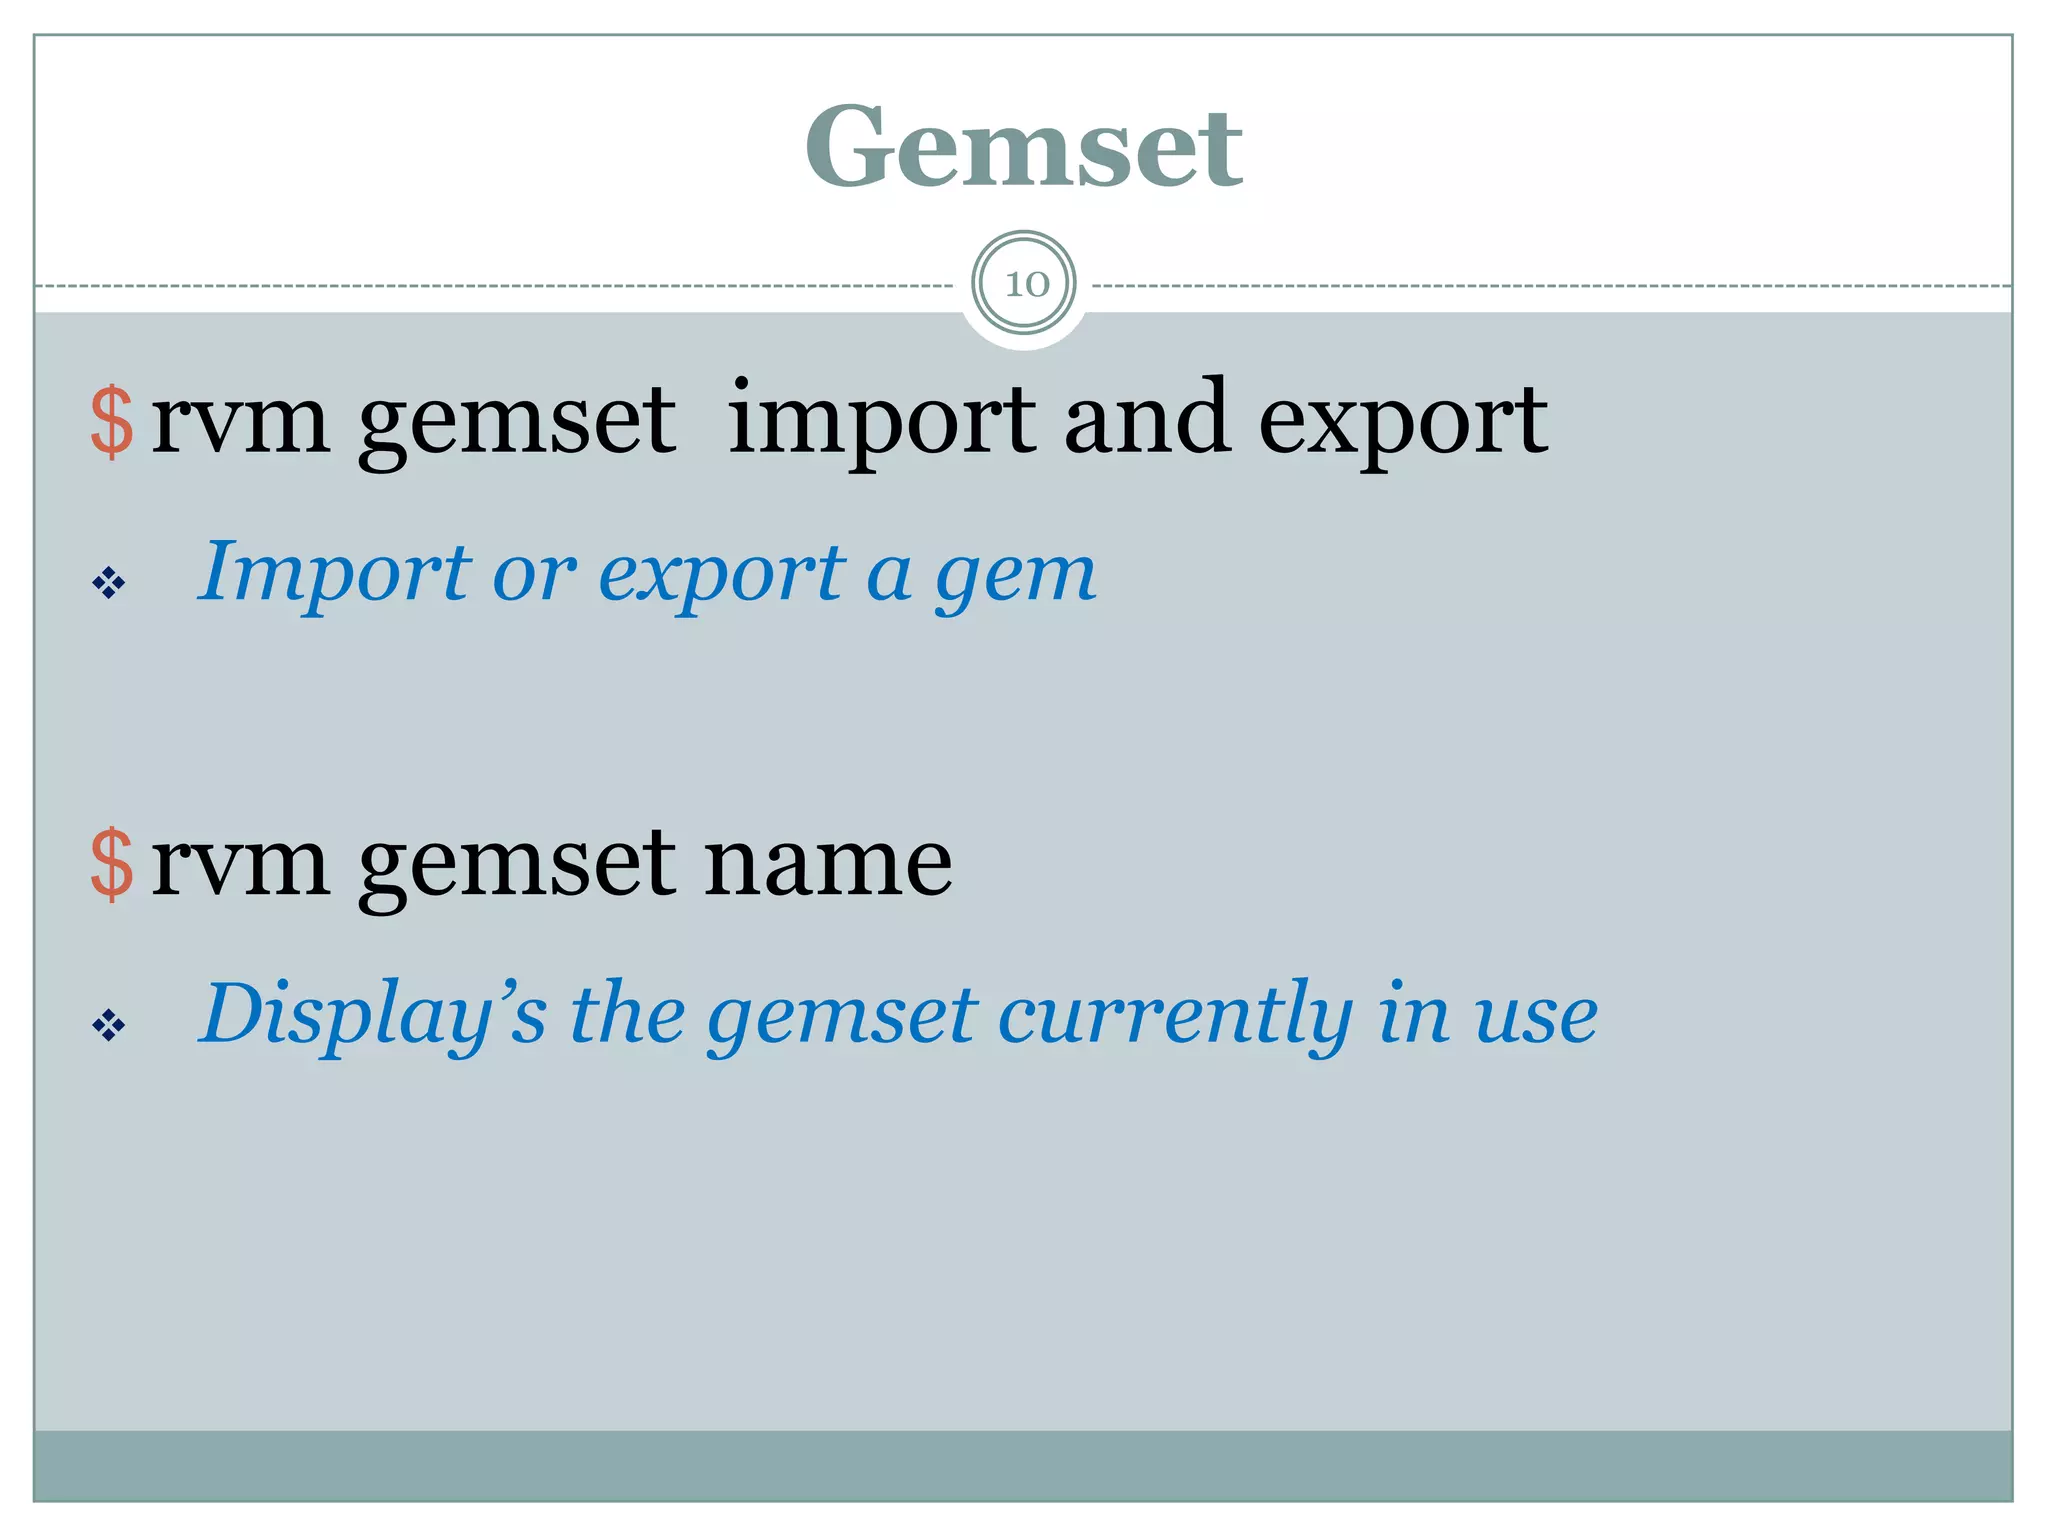
Task: Select italic text Display's the gemset currently in use
Action: [898, 1015]
